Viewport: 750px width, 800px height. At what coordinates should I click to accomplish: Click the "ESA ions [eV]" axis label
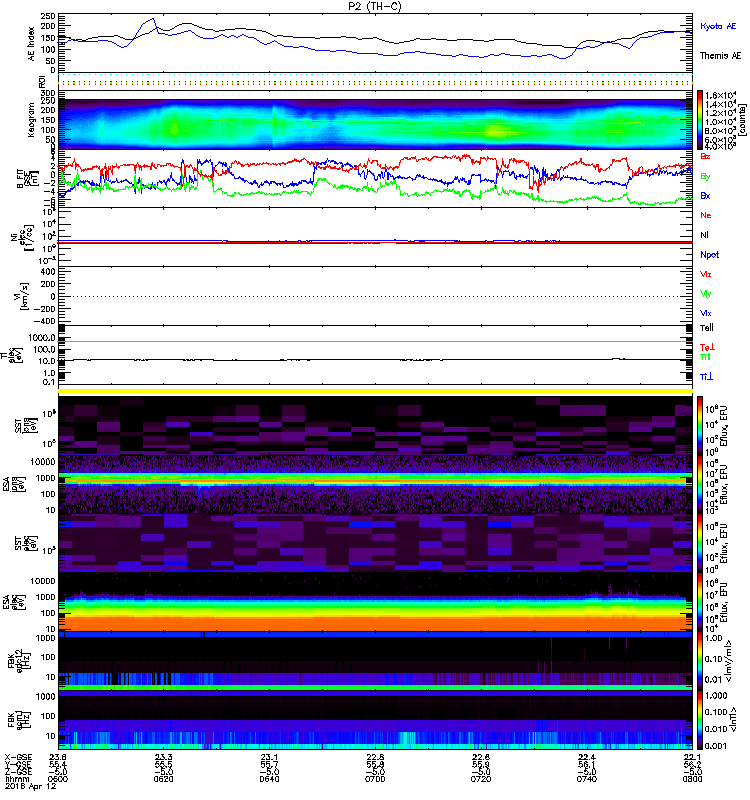pyautogui.click(x=14, y=484)
